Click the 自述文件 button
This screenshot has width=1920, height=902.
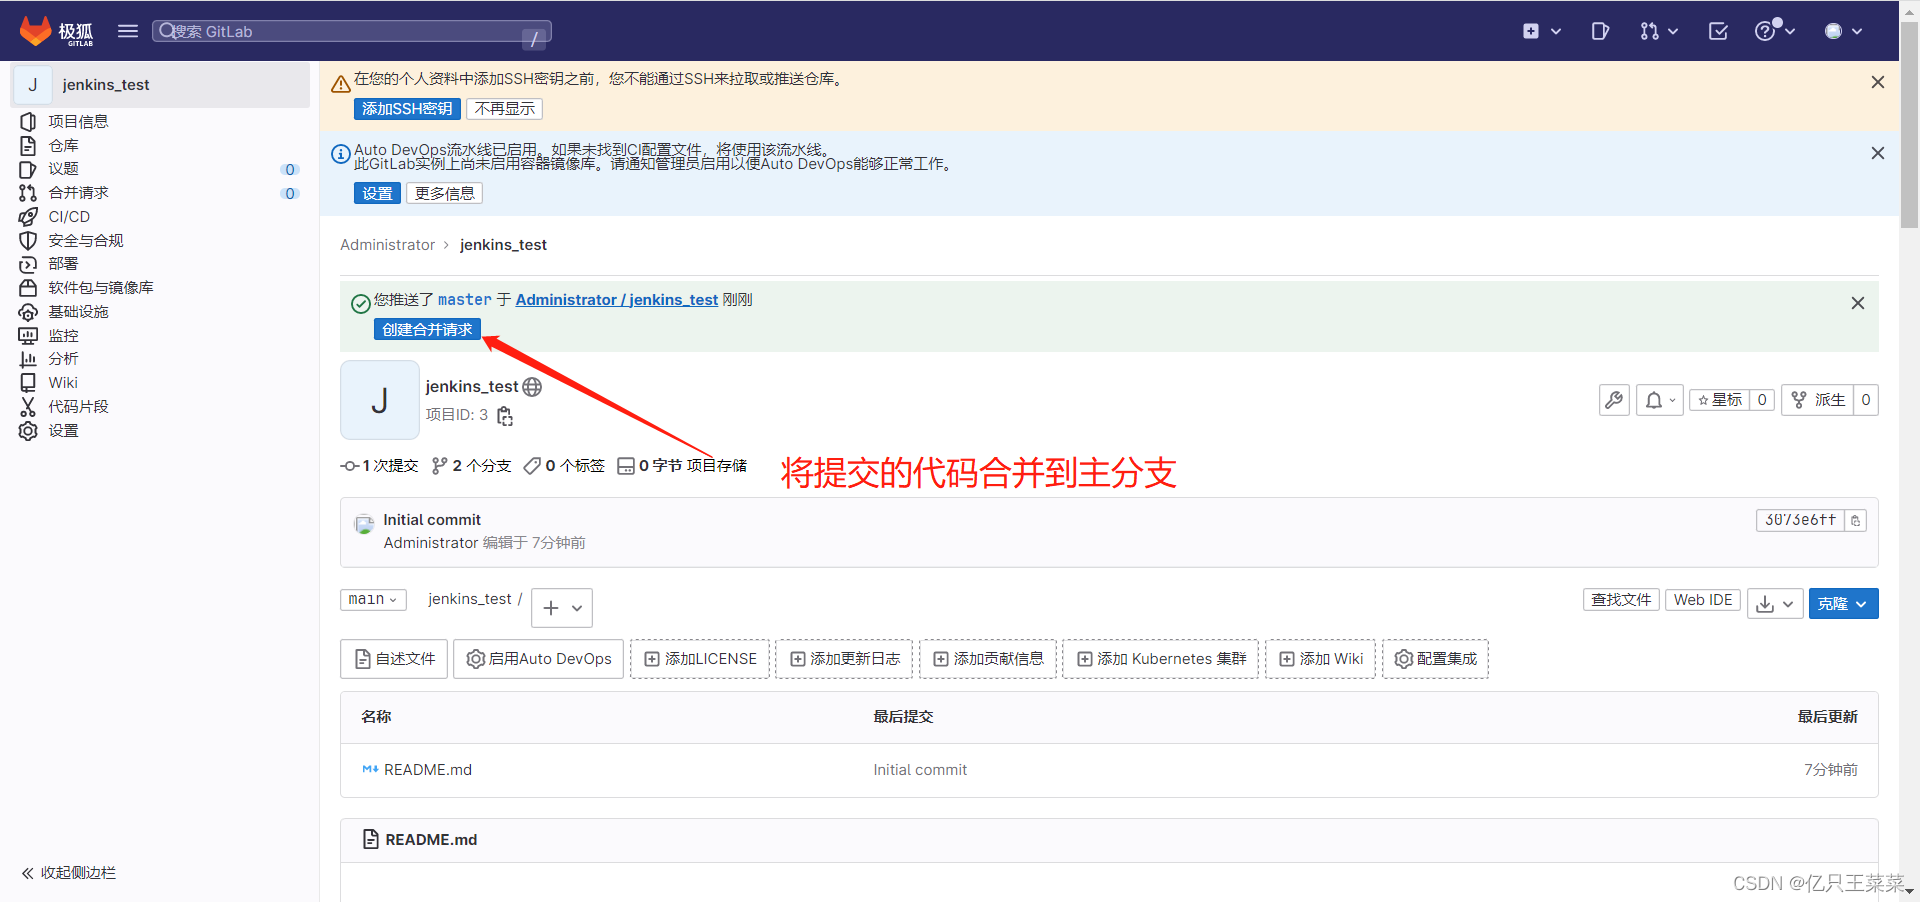pyautogui.click(x=394, y=659)
